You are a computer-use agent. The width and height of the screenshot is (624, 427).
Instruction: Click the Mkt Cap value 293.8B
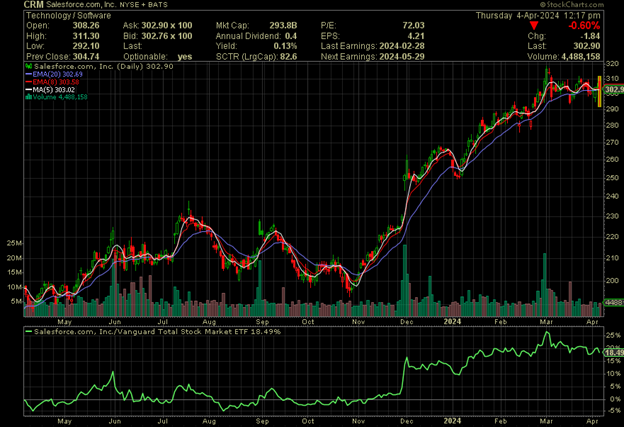(283, 25)
